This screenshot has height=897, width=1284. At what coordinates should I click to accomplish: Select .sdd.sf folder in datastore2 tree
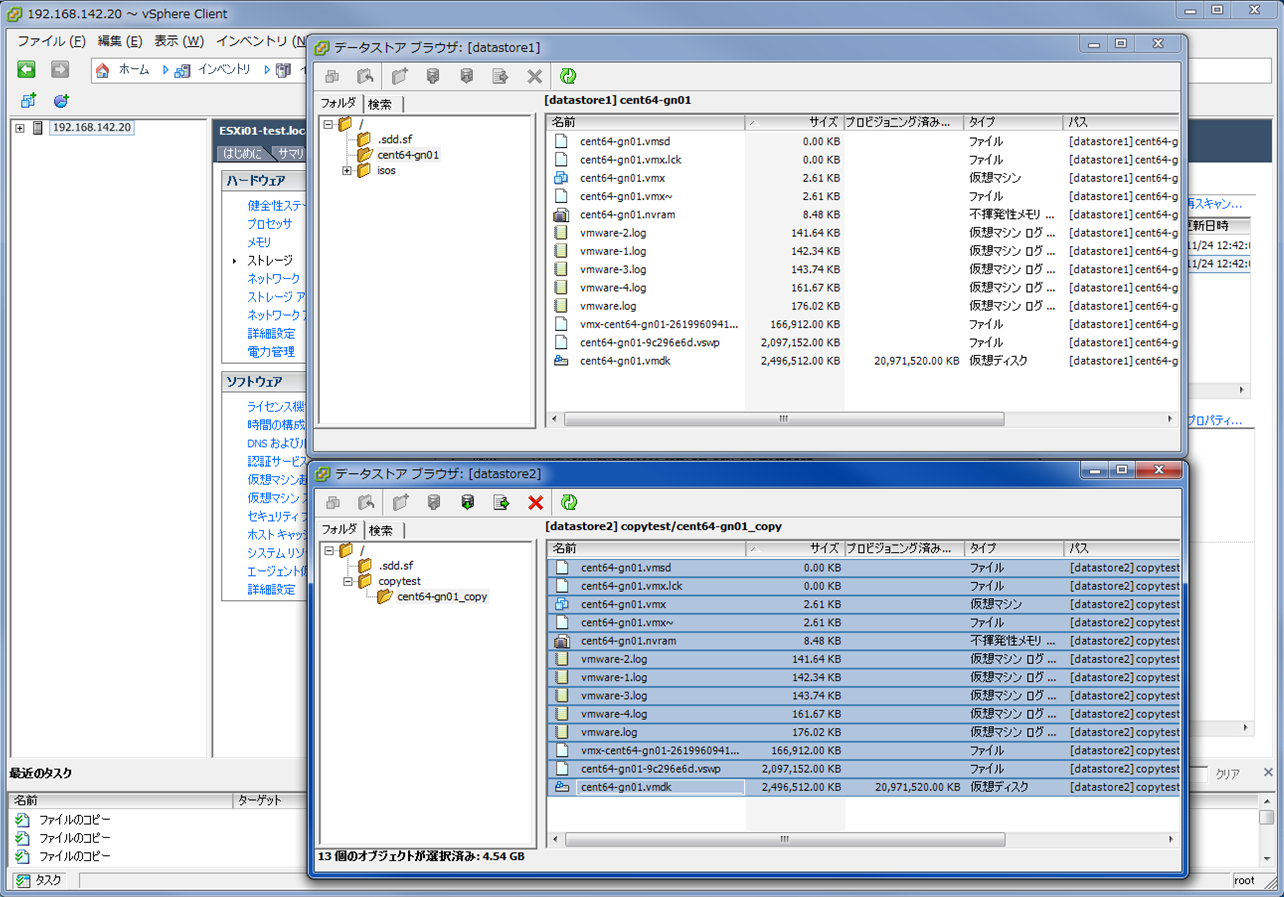pos(395,566)
